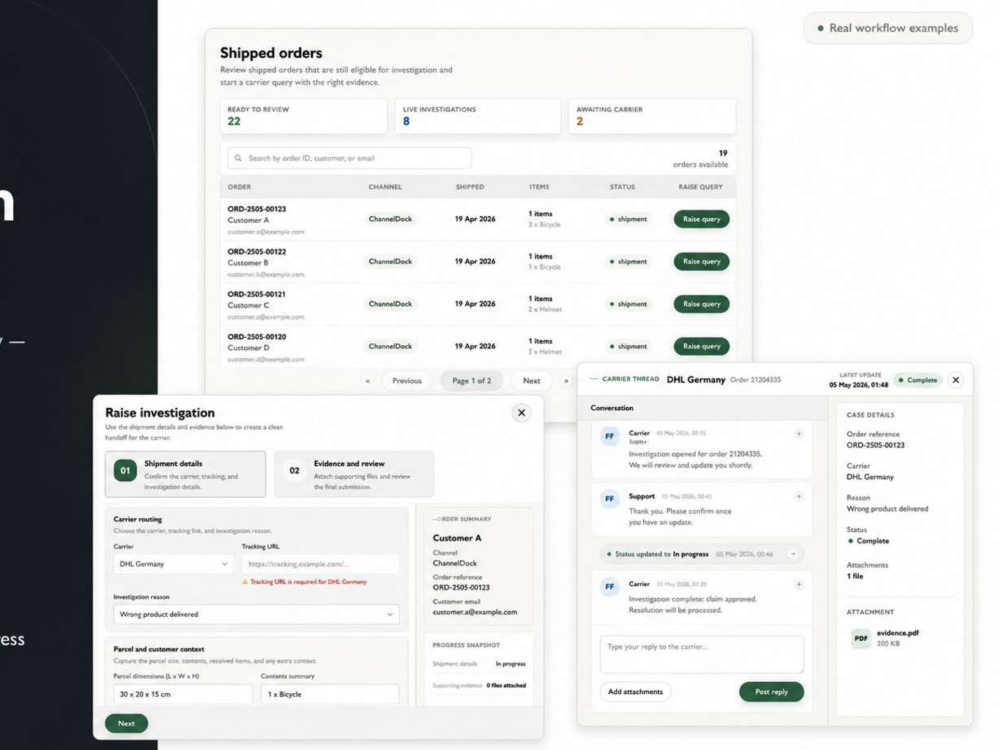Screen dimensions: 1000x750
Task: Click Raise query for ORD-2505-00120
Action: [x=701, y=346]
